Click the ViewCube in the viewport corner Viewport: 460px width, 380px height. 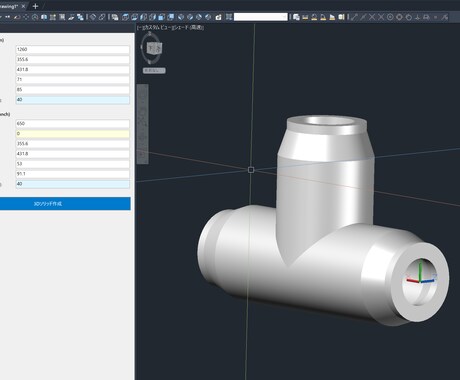pos(154,48)
